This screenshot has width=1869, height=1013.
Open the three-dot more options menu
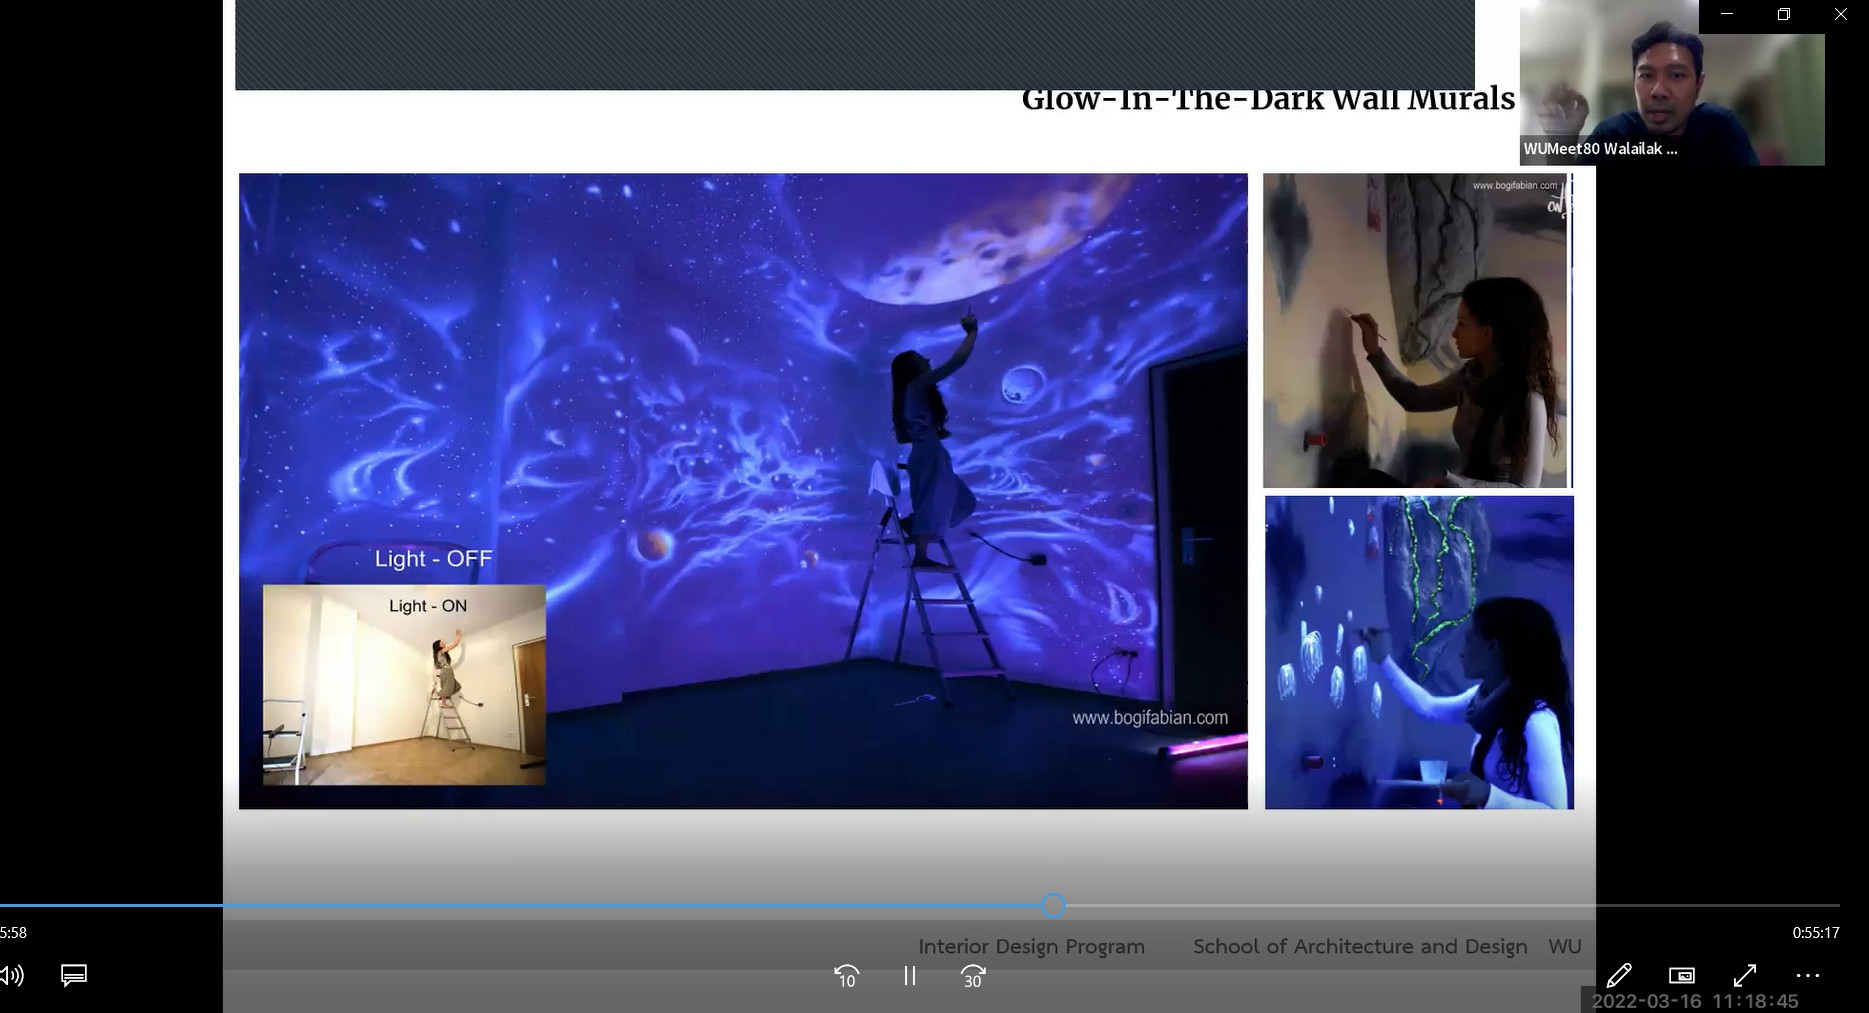pos(1808,976)
